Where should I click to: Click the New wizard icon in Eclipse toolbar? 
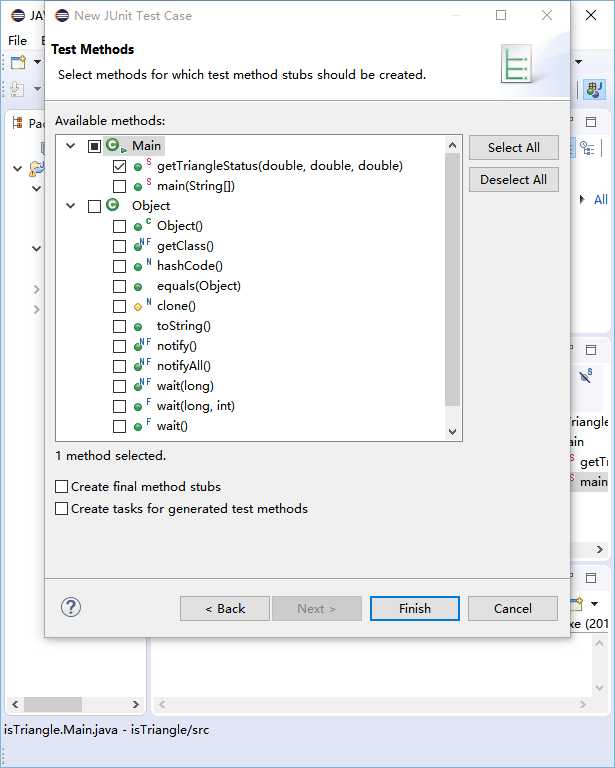18,62
